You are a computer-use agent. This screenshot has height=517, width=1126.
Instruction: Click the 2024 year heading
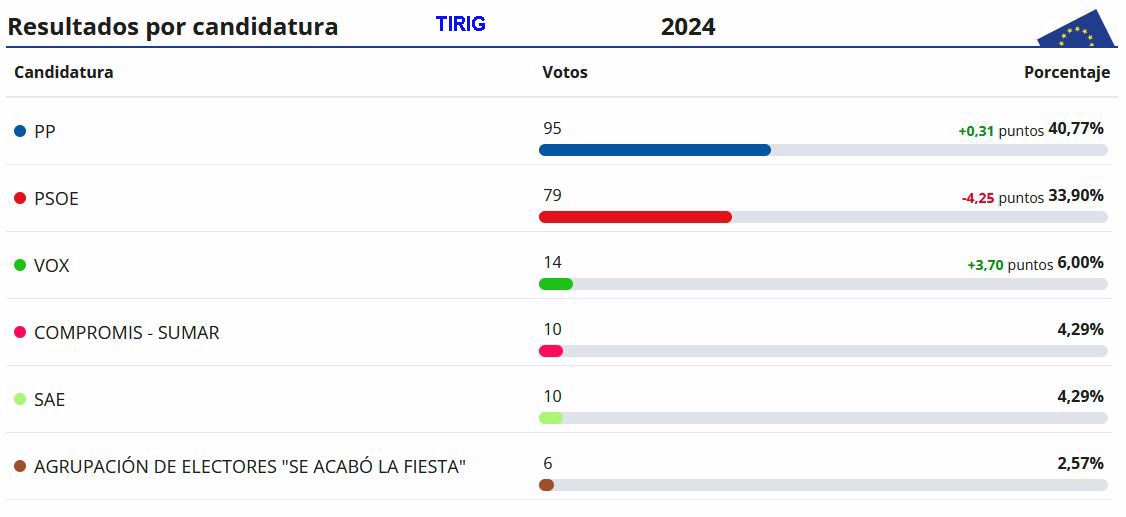[x=688, y=27]
